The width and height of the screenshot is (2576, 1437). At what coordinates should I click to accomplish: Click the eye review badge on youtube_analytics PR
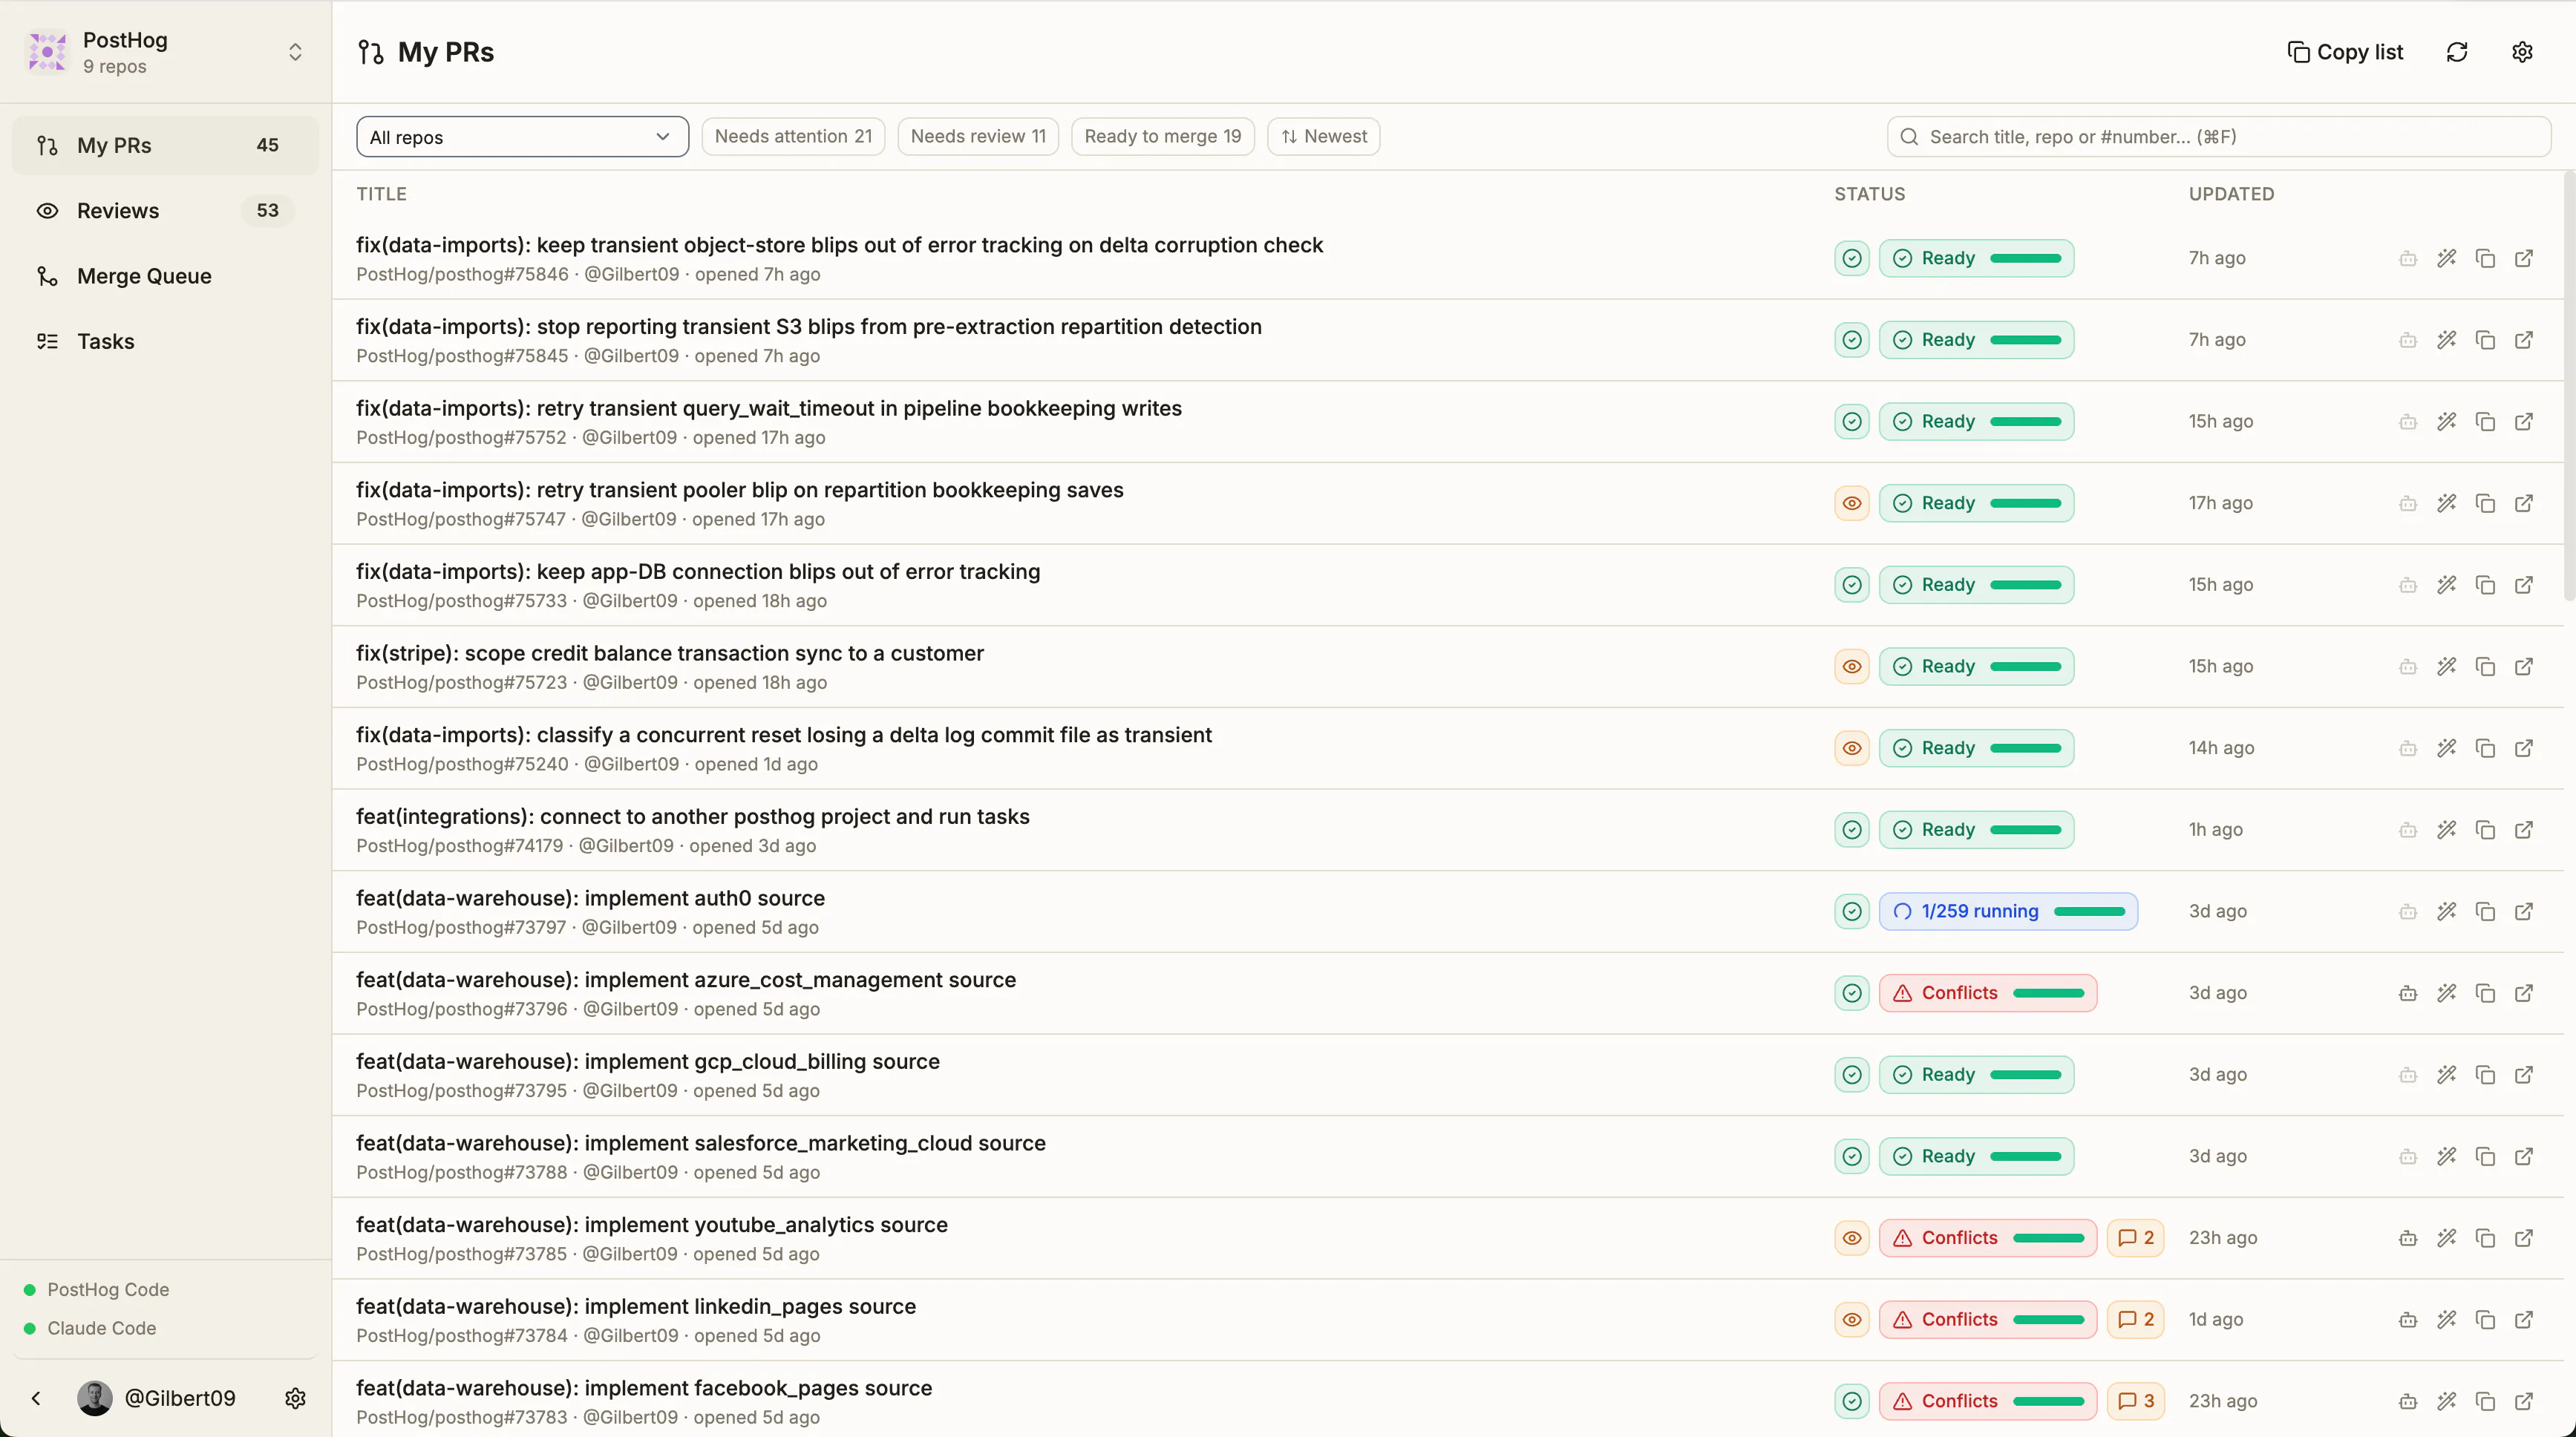1852,1238
